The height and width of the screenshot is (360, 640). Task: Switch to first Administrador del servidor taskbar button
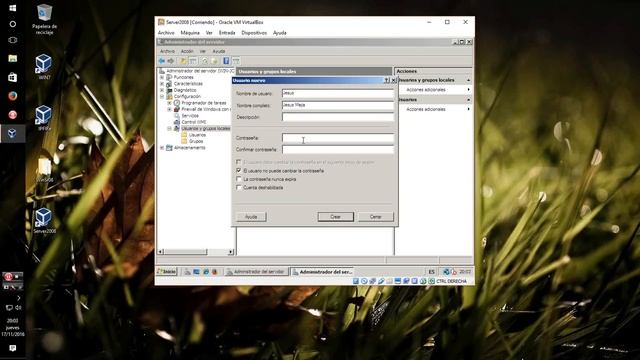click(256, 271)
